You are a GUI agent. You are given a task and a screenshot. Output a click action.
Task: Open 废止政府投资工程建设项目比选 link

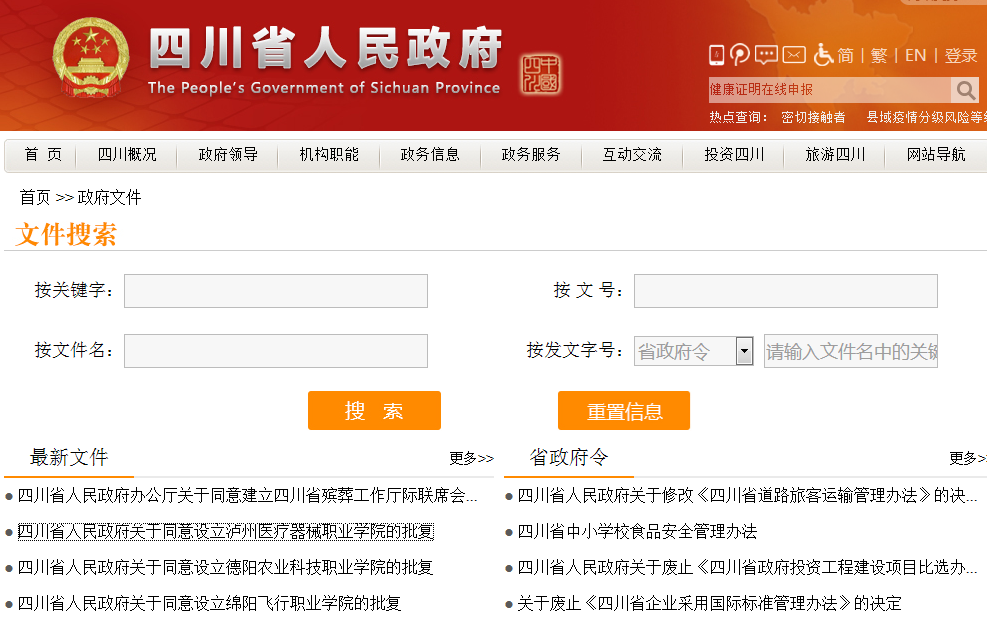coord(747,568)
